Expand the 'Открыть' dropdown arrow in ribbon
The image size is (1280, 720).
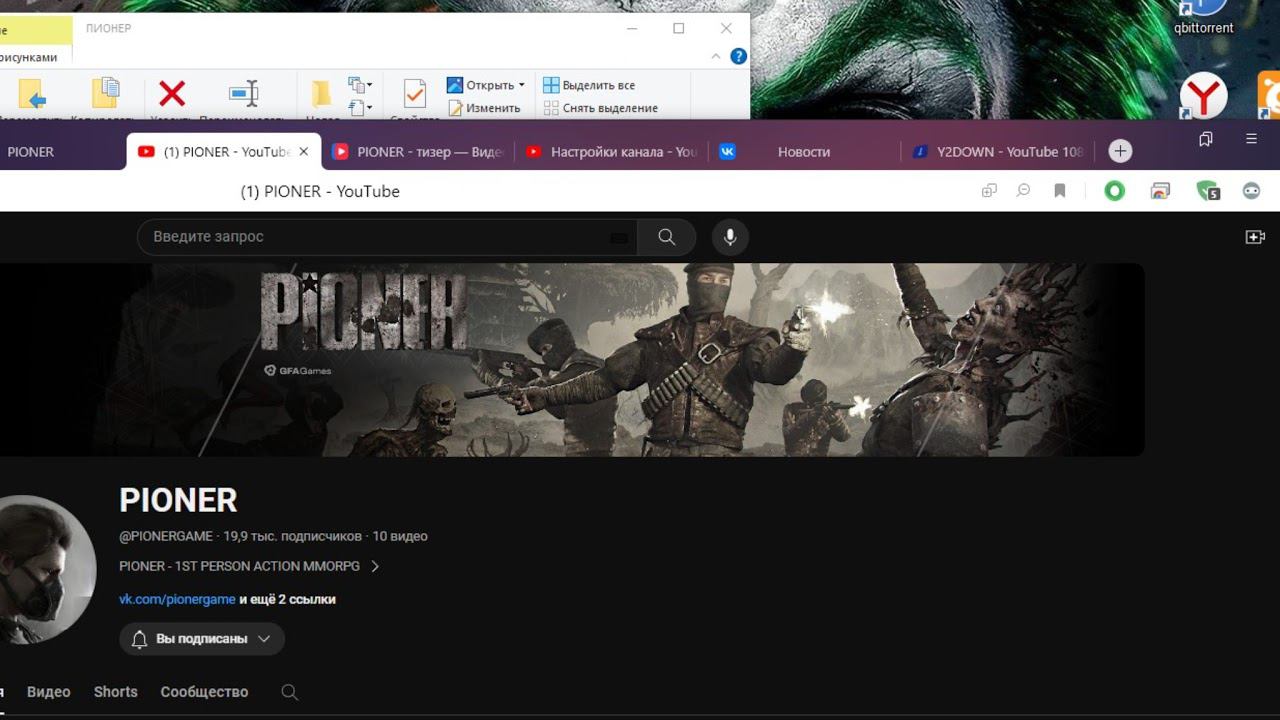(x=521, y=86)
